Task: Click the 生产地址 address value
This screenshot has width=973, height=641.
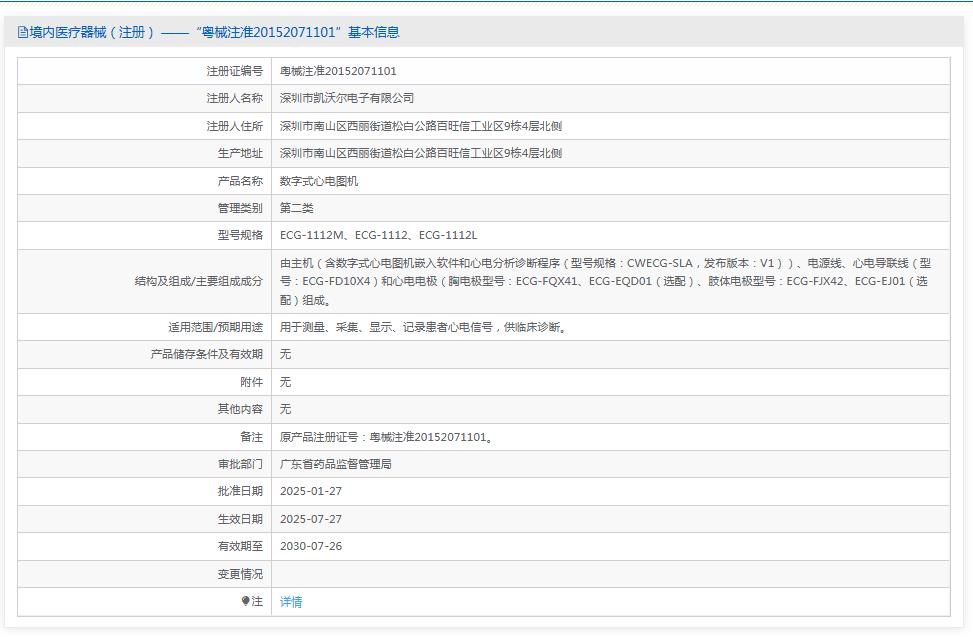Action: click(420, 153)
